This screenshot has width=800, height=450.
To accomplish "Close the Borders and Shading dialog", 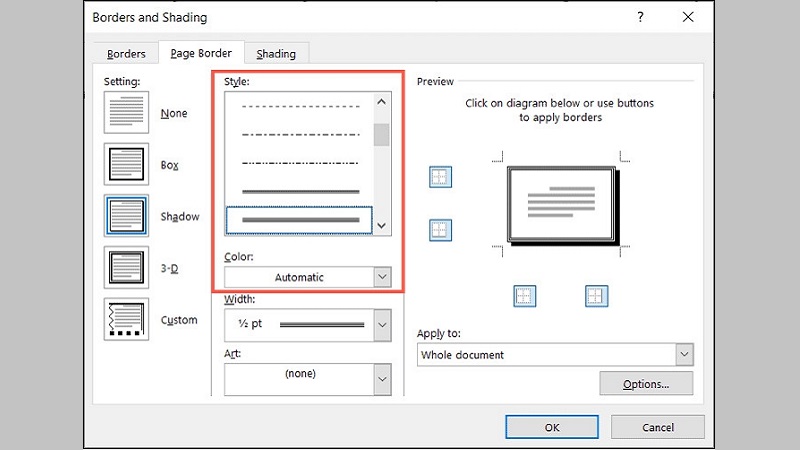I will 688,17.
